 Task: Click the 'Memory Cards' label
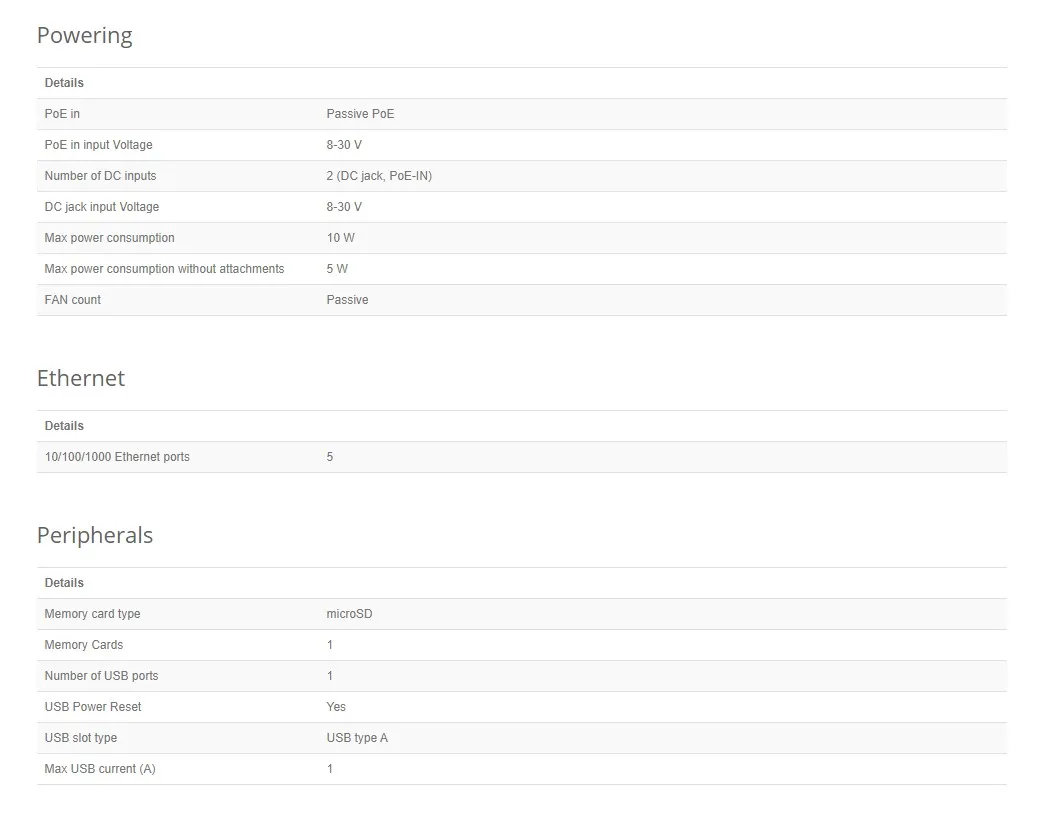click(84, 645)
